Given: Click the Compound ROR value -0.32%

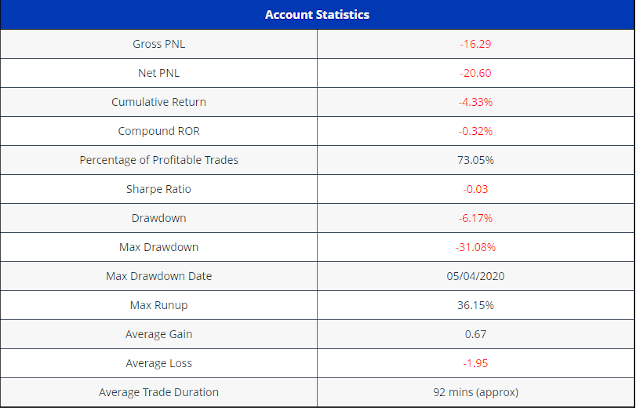Looking at the screenshot, I should (475, 131).
